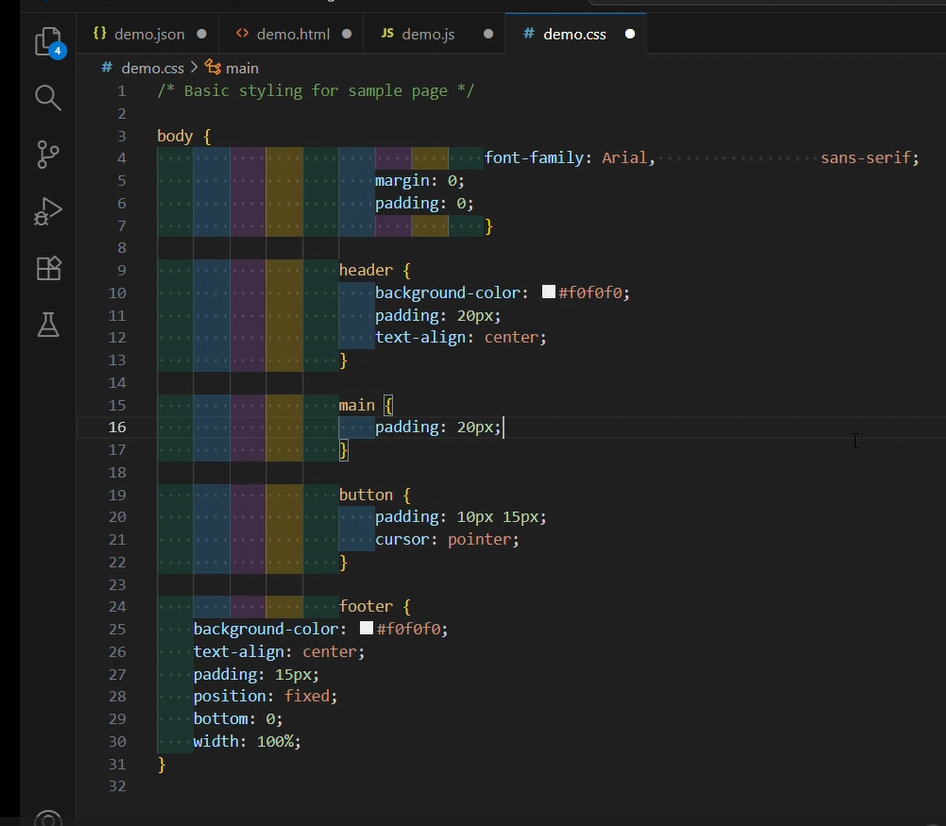
Task: Open the Source Control view
Action: 48,154
